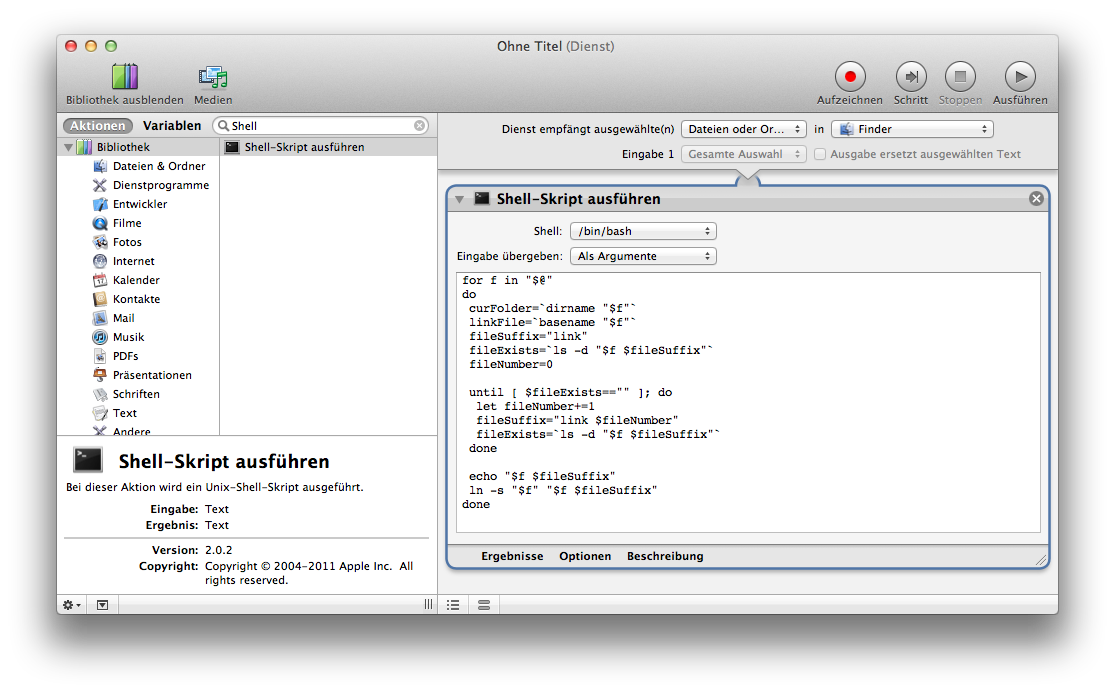The height and width of the screenshot is (693, 1115).
Task: Switch to the Variablen tab
Action: (172, 126)
